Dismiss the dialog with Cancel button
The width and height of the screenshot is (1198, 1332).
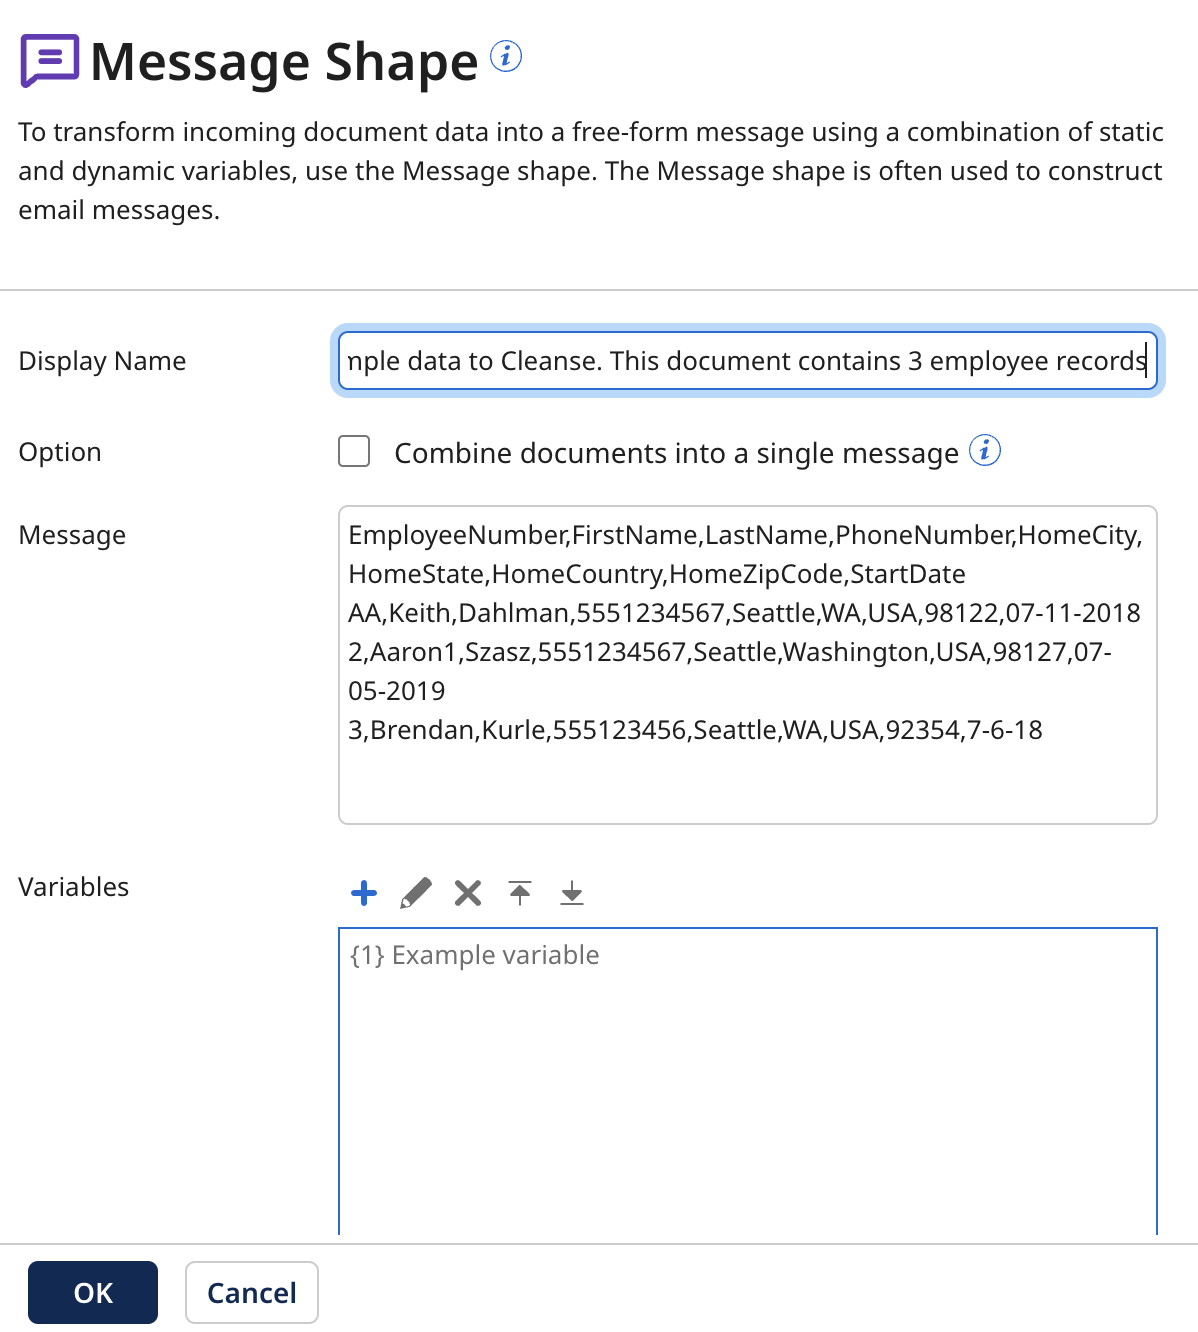click(x=252, y=1292)
